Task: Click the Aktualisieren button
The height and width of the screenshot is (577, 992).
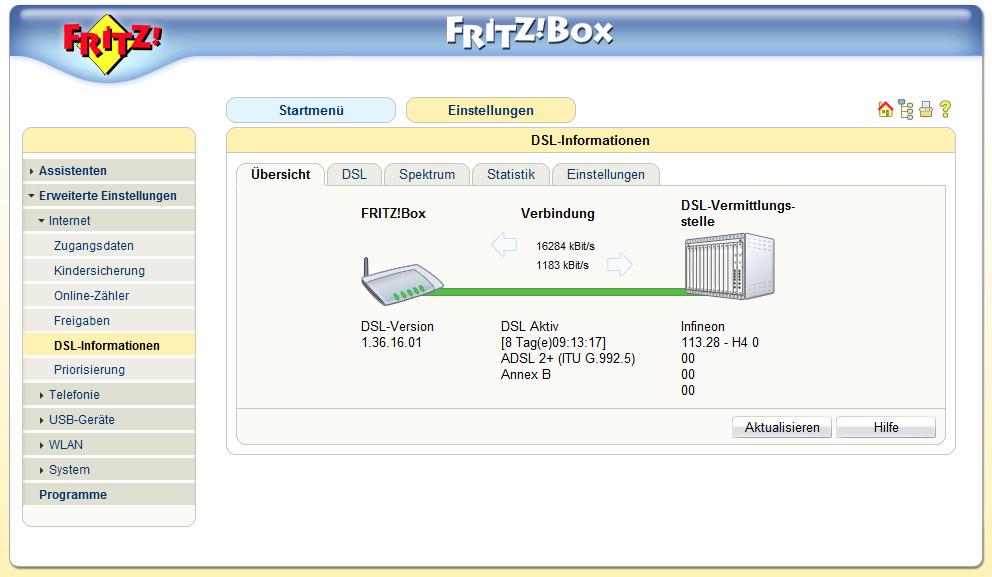Action: pyautogui.click(x=782, y=428)
